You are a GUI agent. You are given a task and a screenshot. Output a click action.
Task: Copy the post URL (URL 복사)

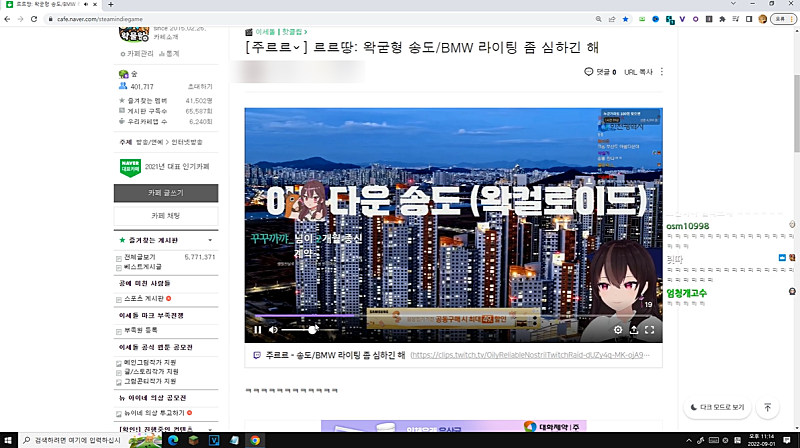(638, 72)
